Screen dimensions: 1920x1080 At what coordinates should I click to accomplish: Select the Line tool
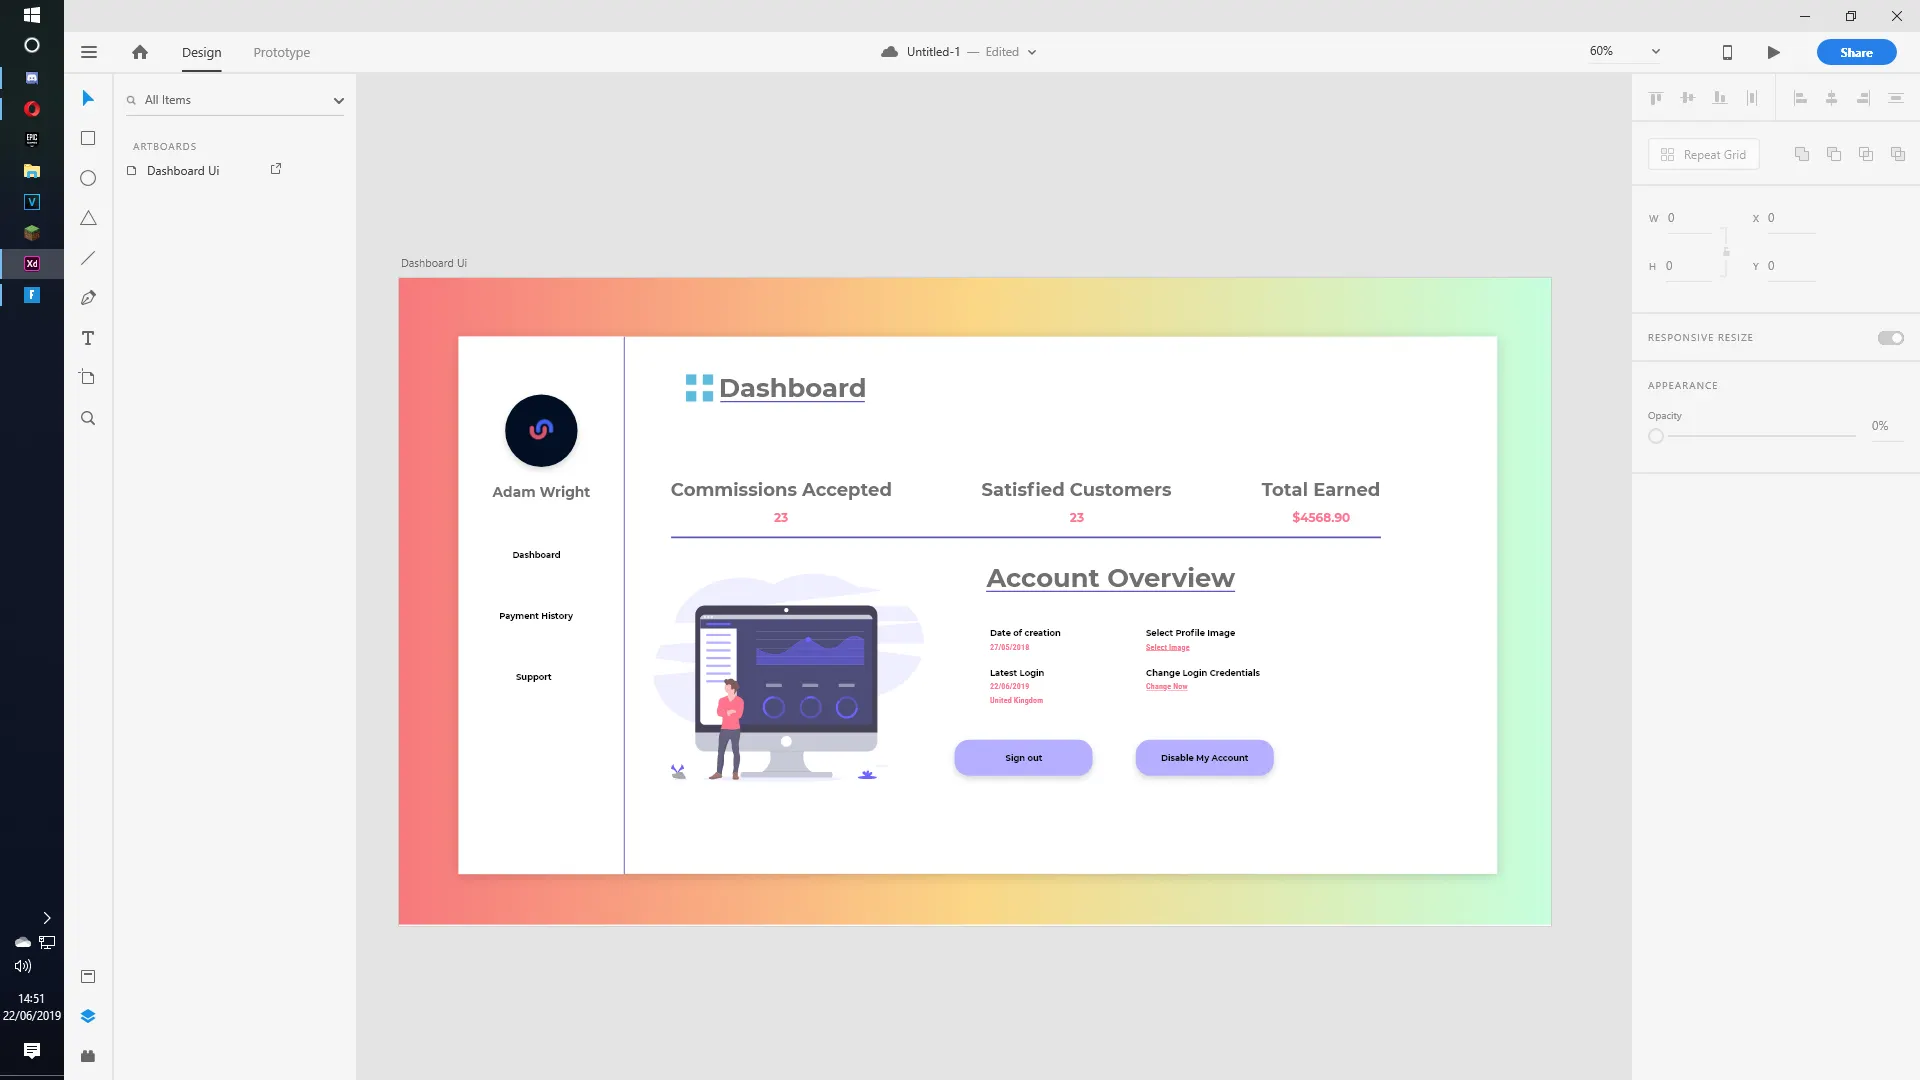(x=88, y=258)
